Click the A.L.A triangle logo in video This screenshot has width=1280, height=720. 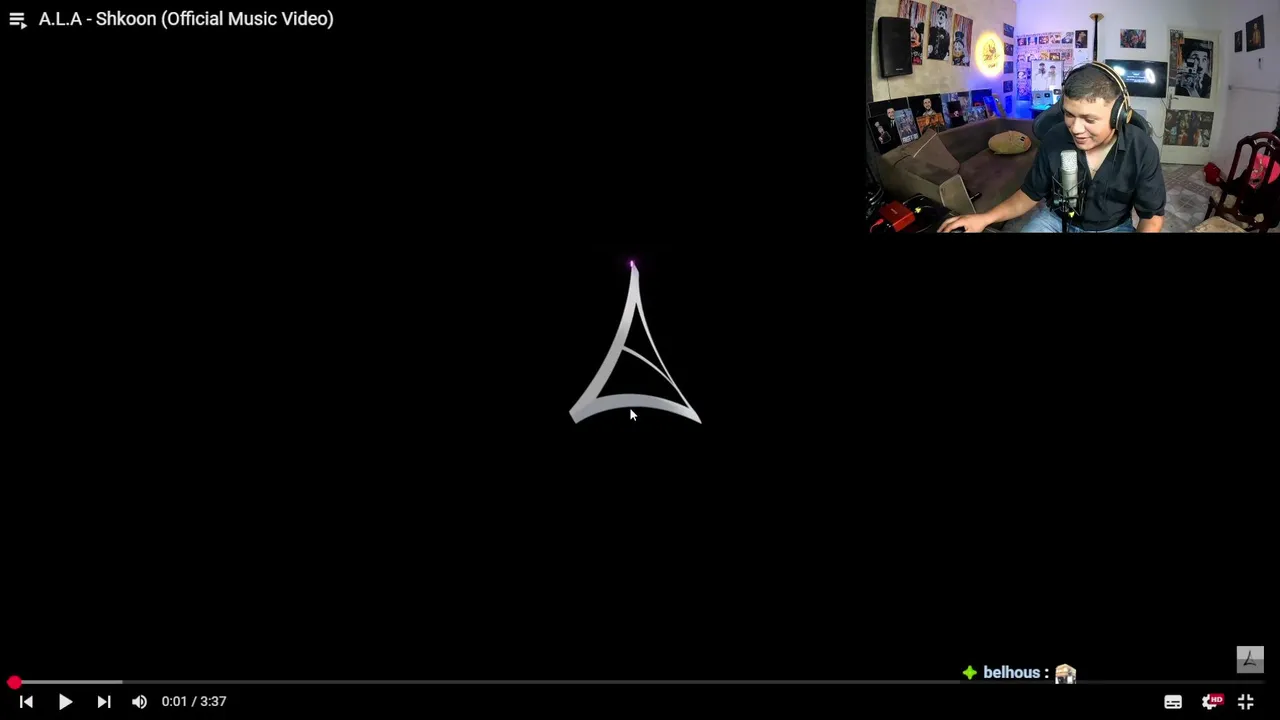coord(635,343)
